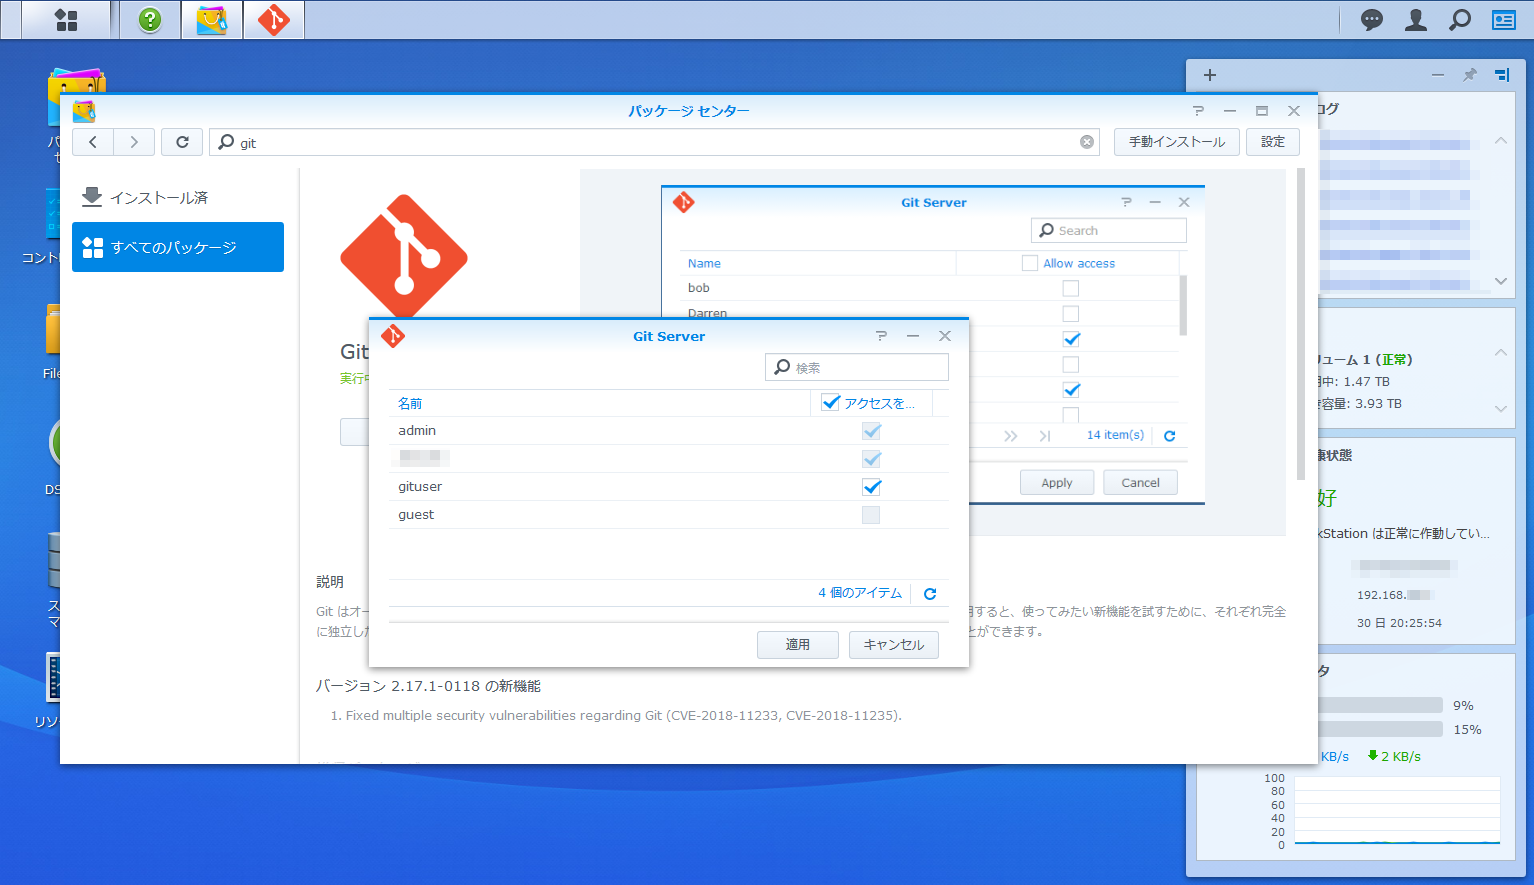This screenshot has height=885, width=1534.
Task: Go back in Package Center
Action: tap(93, 142)
